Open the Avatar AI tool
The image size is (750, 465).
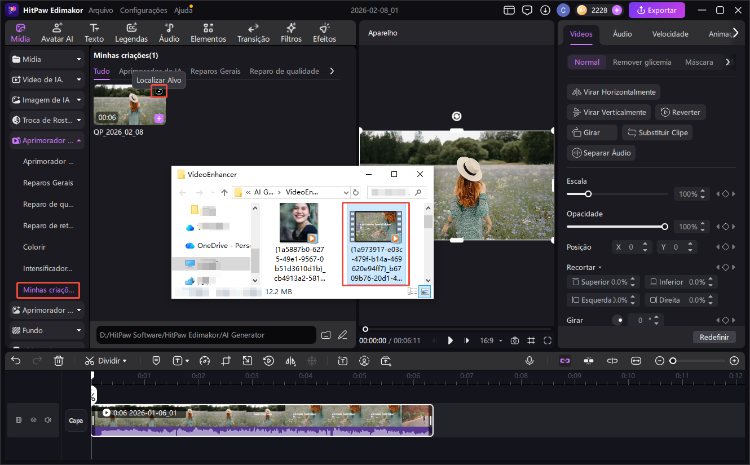point(57,33)
